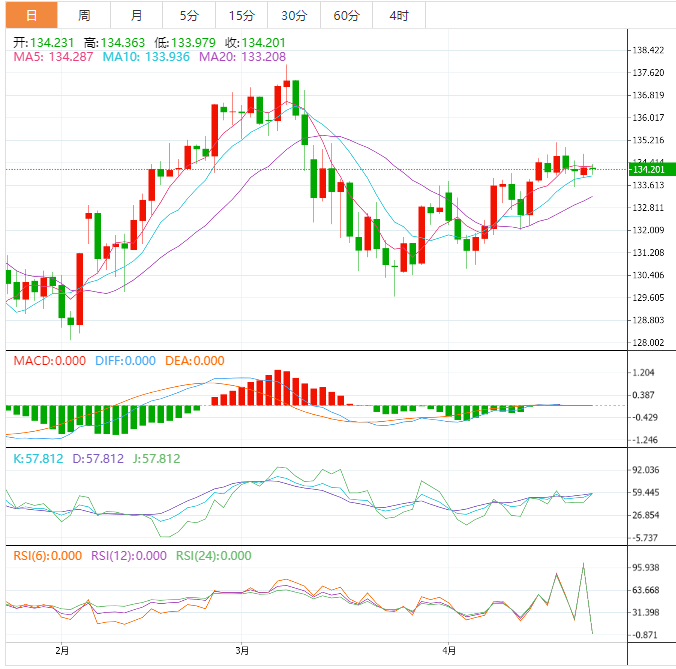This screenshot has height=669, width=676.
Task: Select the 15分 timeframe tab
Action: (x=241, y=15)
